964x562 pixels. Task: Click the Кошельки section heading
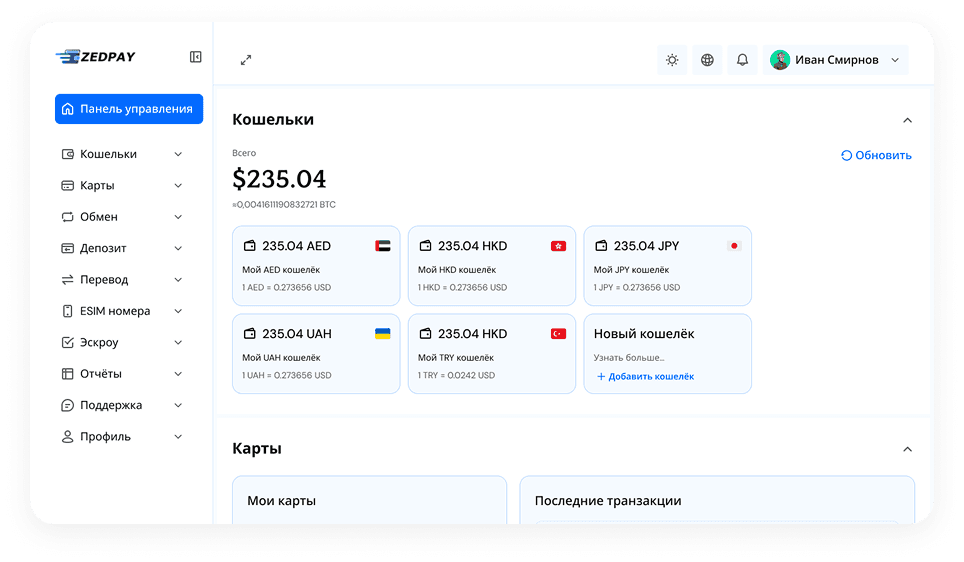click(x=273, y=119)
